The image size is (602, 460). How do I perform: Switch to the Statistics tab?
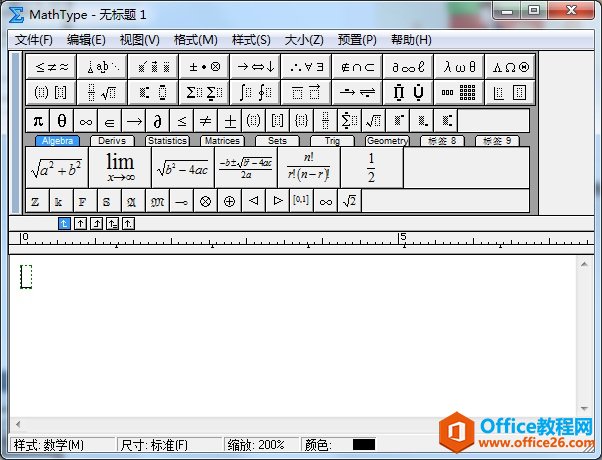coord(167,141)
